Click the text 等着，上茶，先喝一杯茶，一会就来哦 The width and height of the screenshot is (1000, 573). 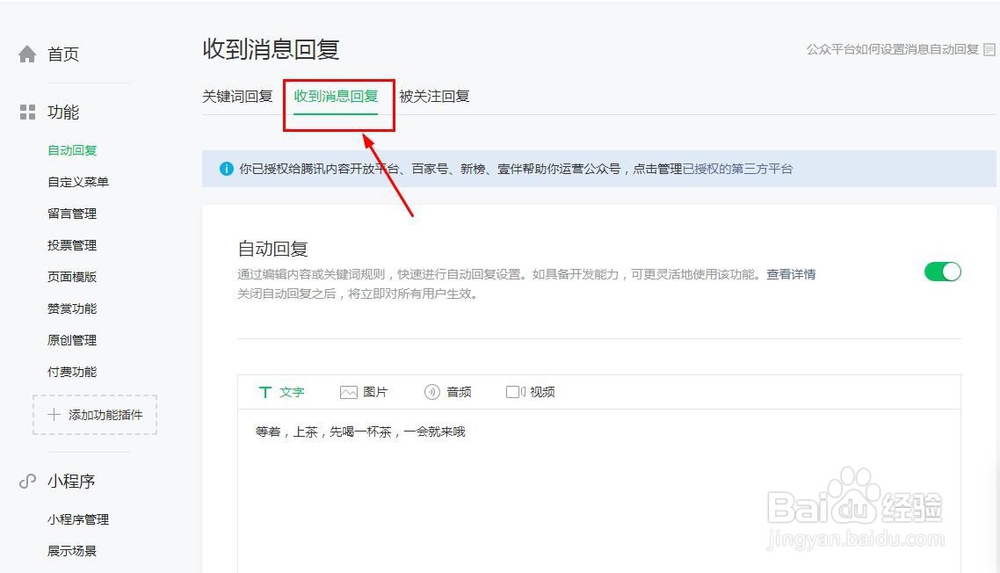[360, 432]
